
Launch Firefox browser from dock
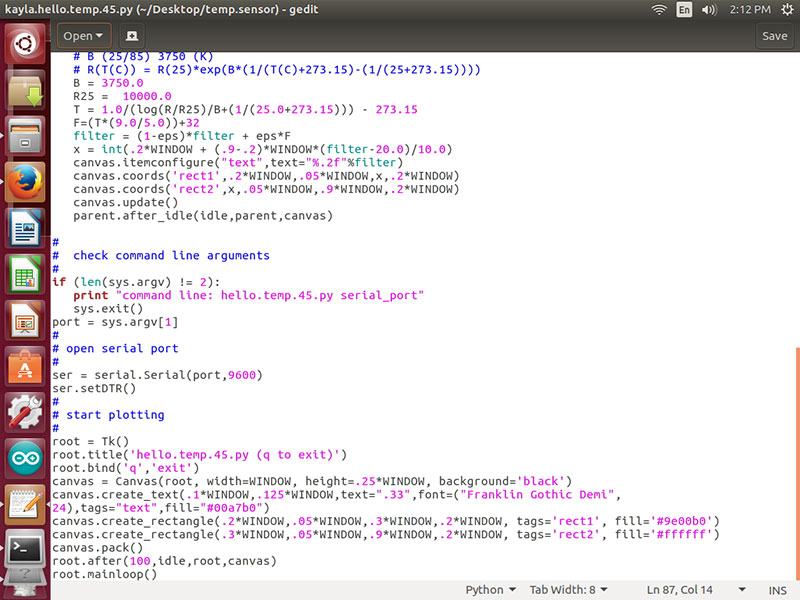coord(25,182)
